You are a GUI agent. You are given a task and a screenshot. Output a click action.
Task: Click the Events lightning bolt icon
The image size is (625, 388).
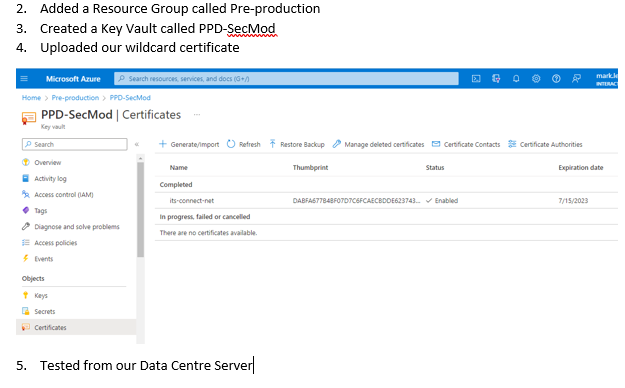(x=26, y=258)
